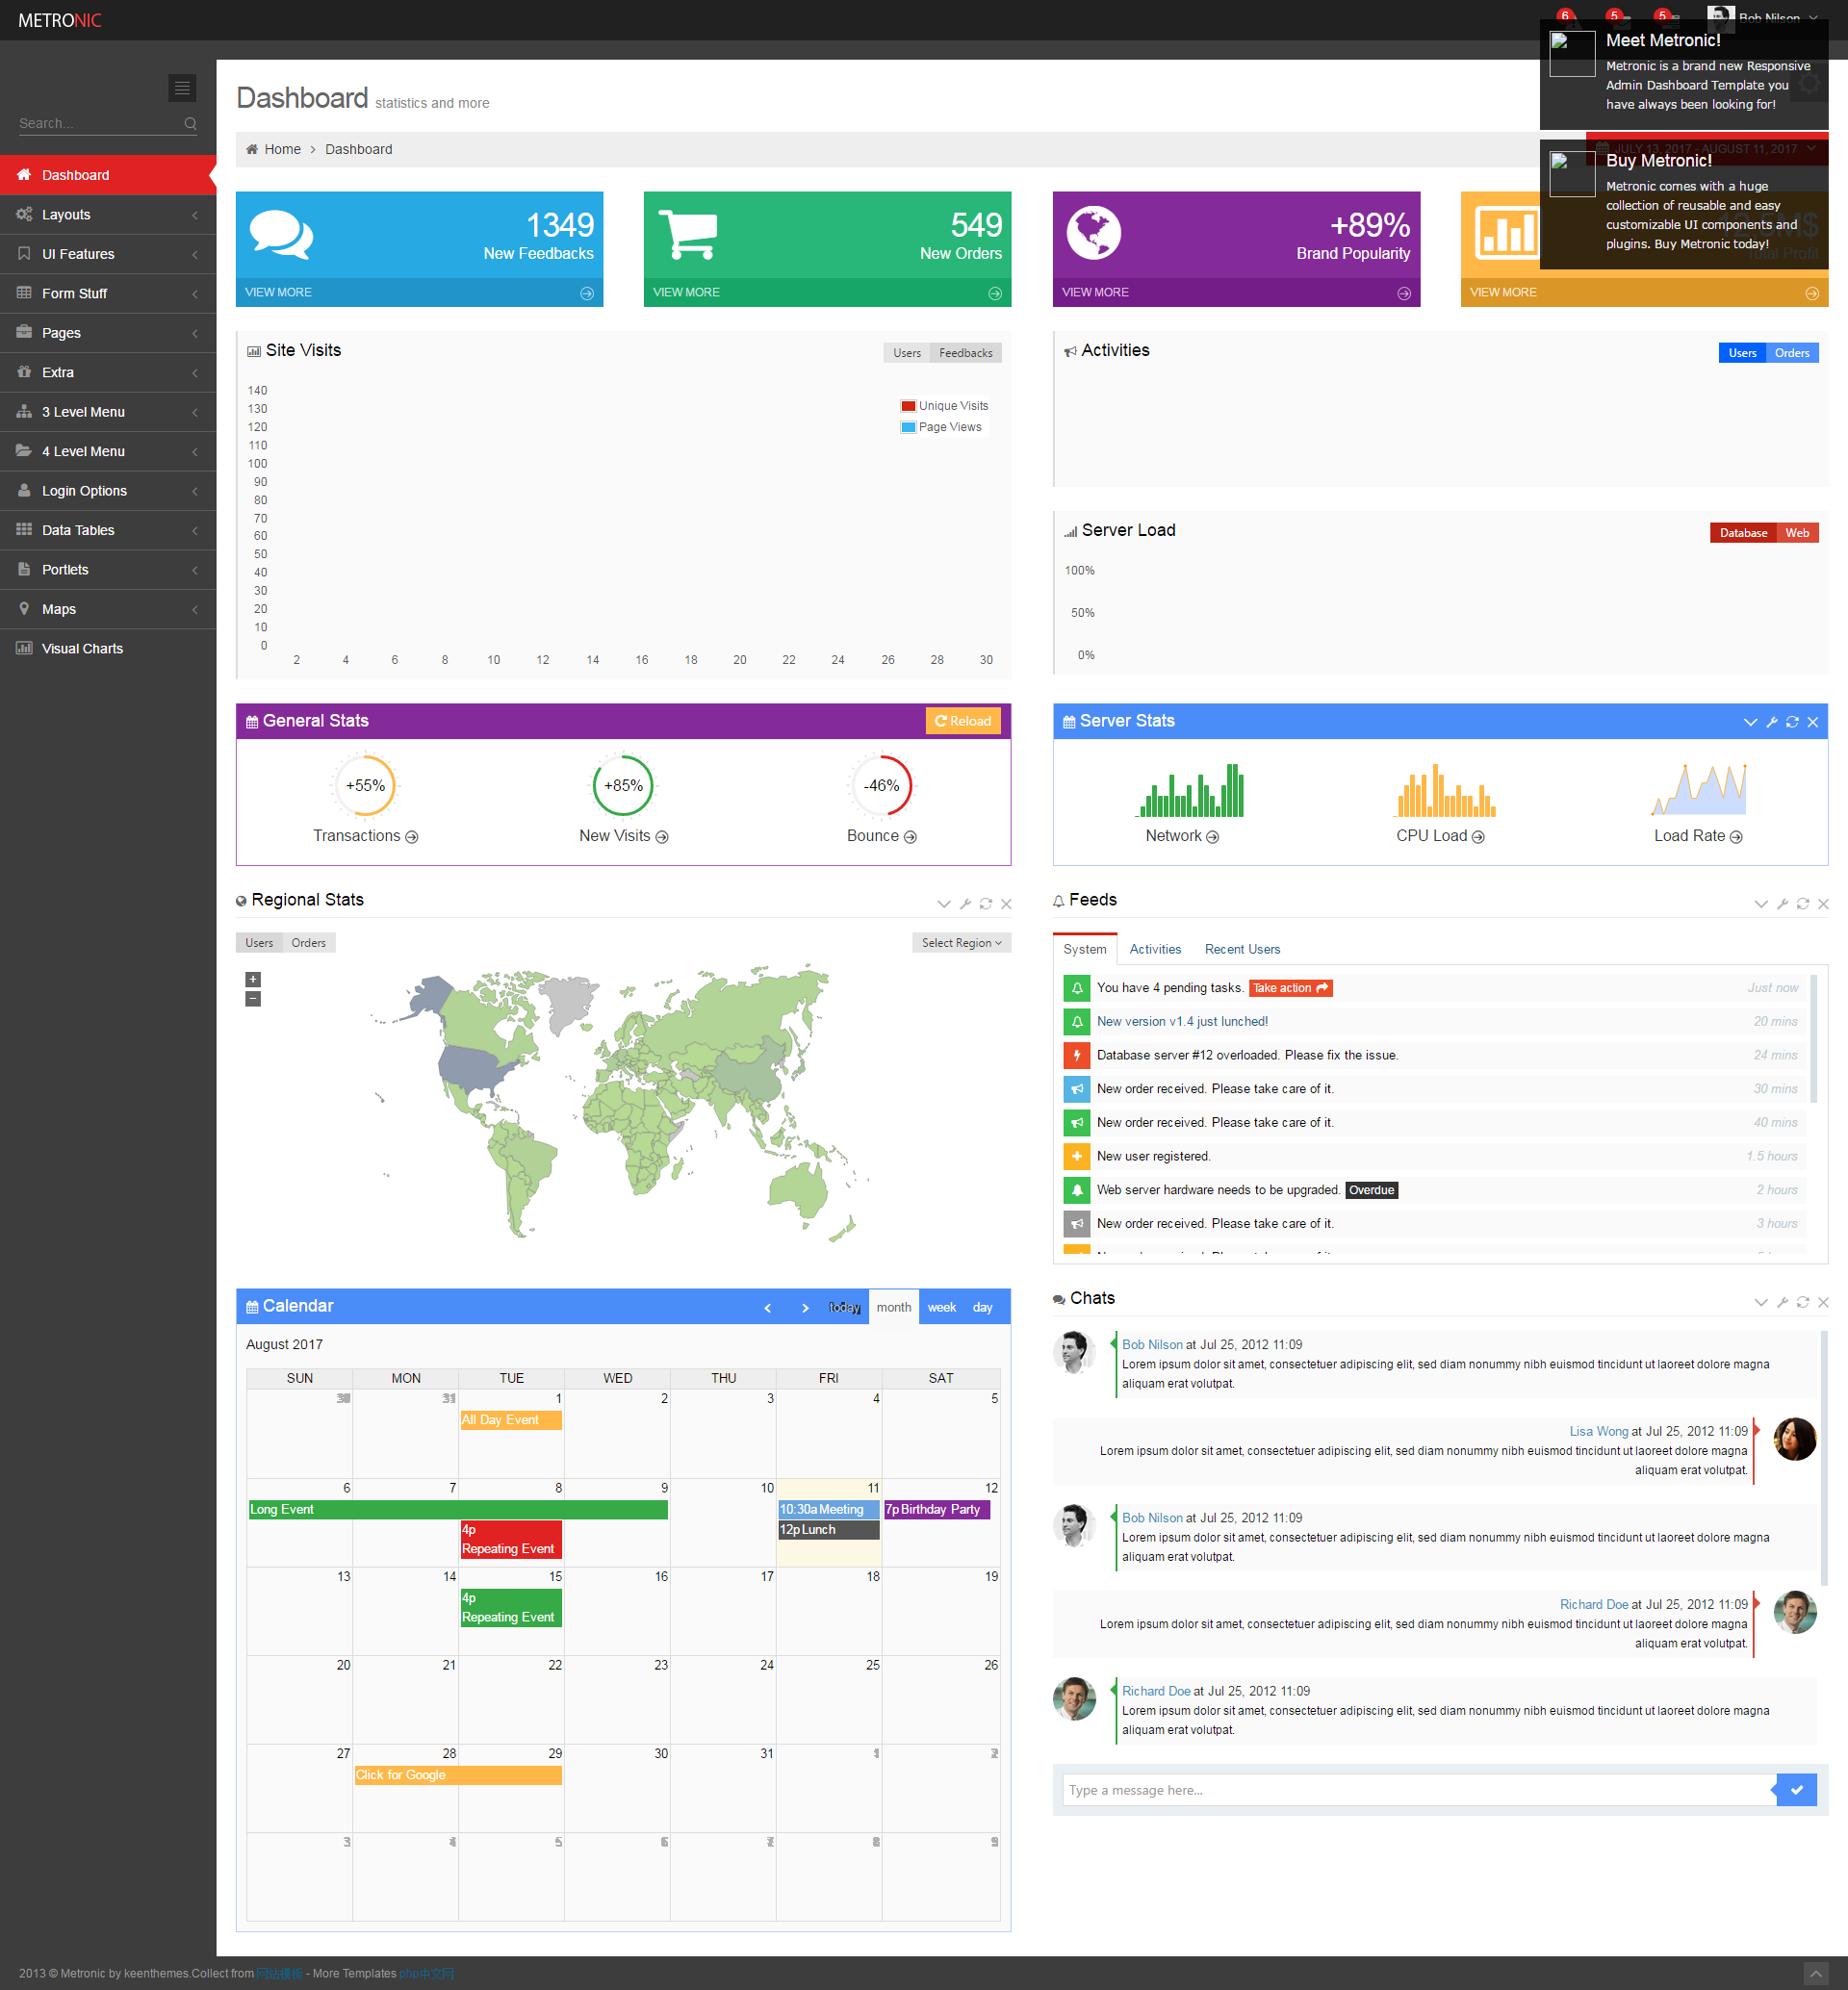Toggle Site Visits to Users
The height and width of the screenshot is (1990, 1848).
point(907,353)
